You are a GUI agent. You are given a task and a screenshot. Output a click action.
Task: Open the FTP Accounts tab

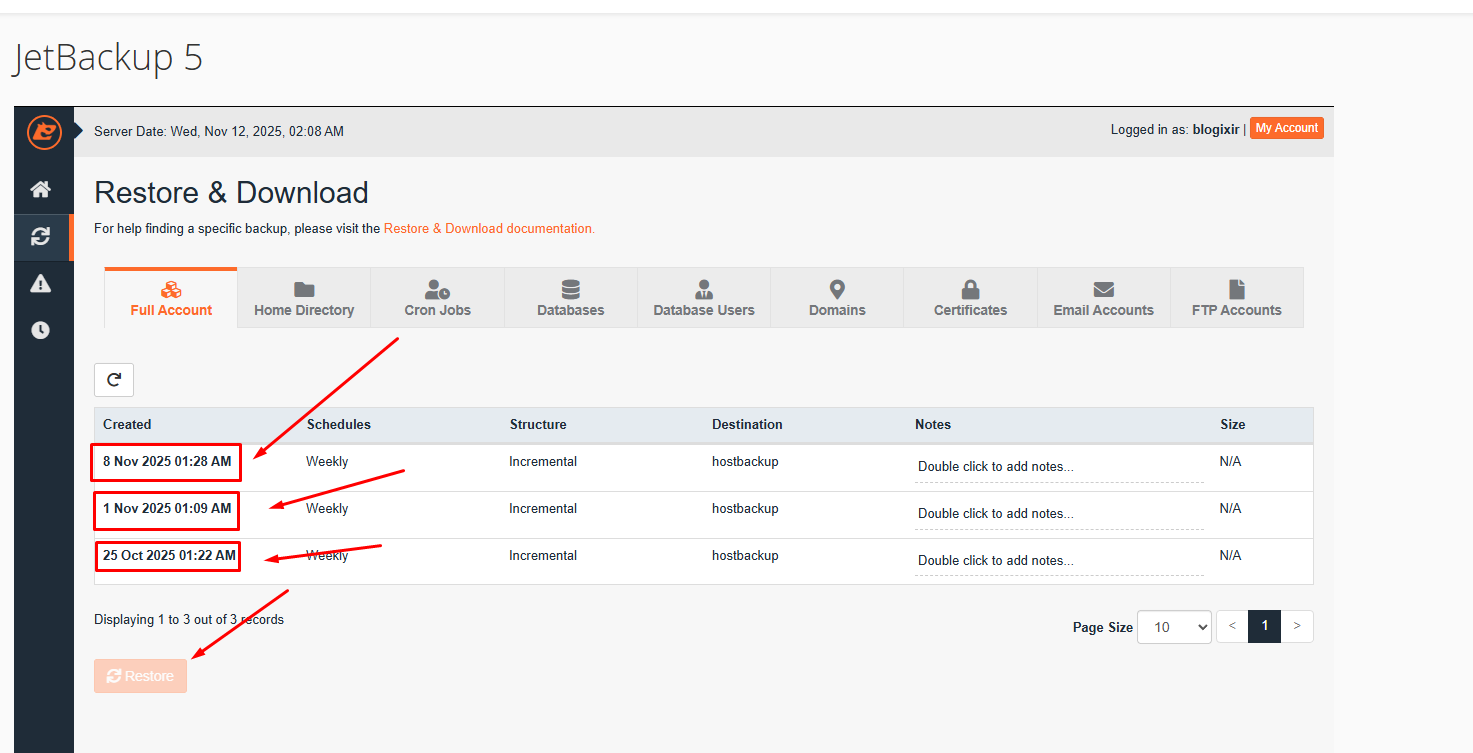pos(1236,298)
